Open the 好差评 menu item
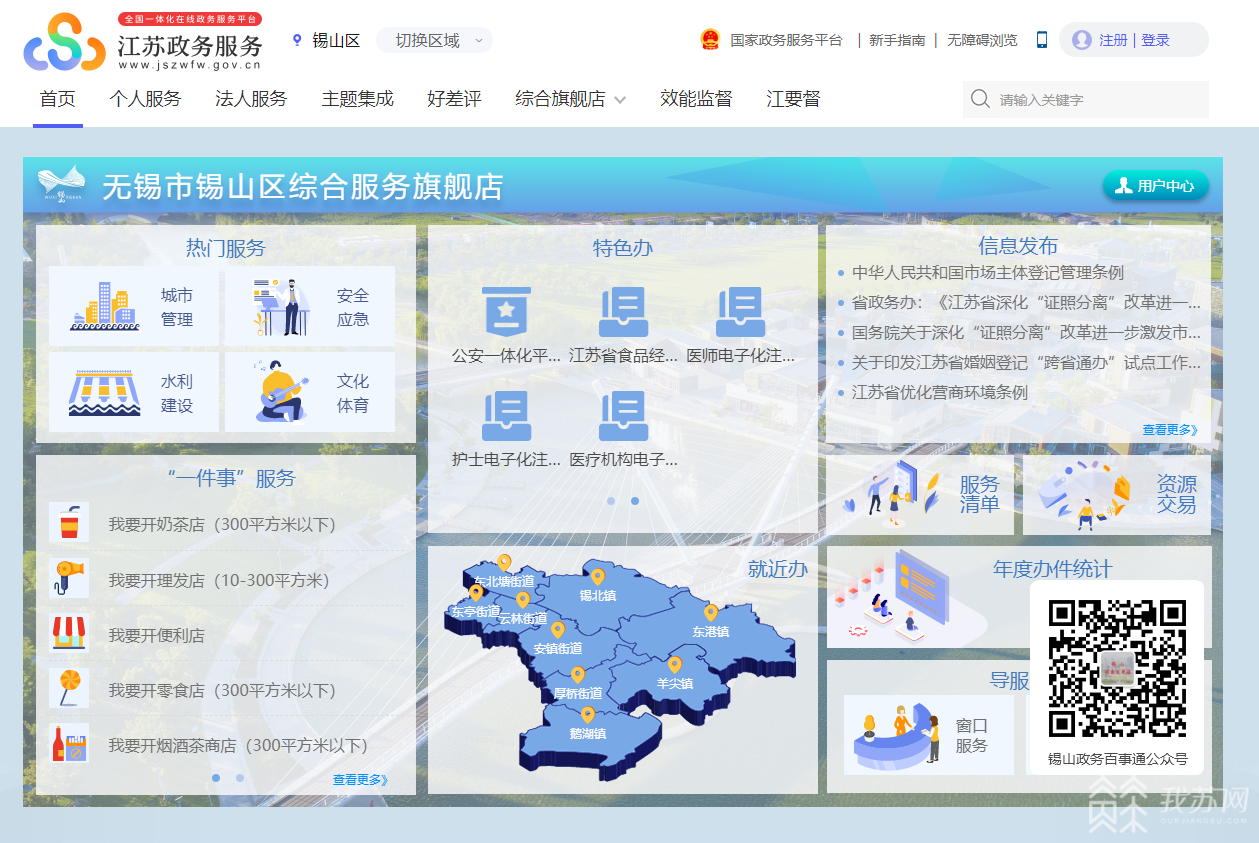1259x843 pixels. [454, 99]
